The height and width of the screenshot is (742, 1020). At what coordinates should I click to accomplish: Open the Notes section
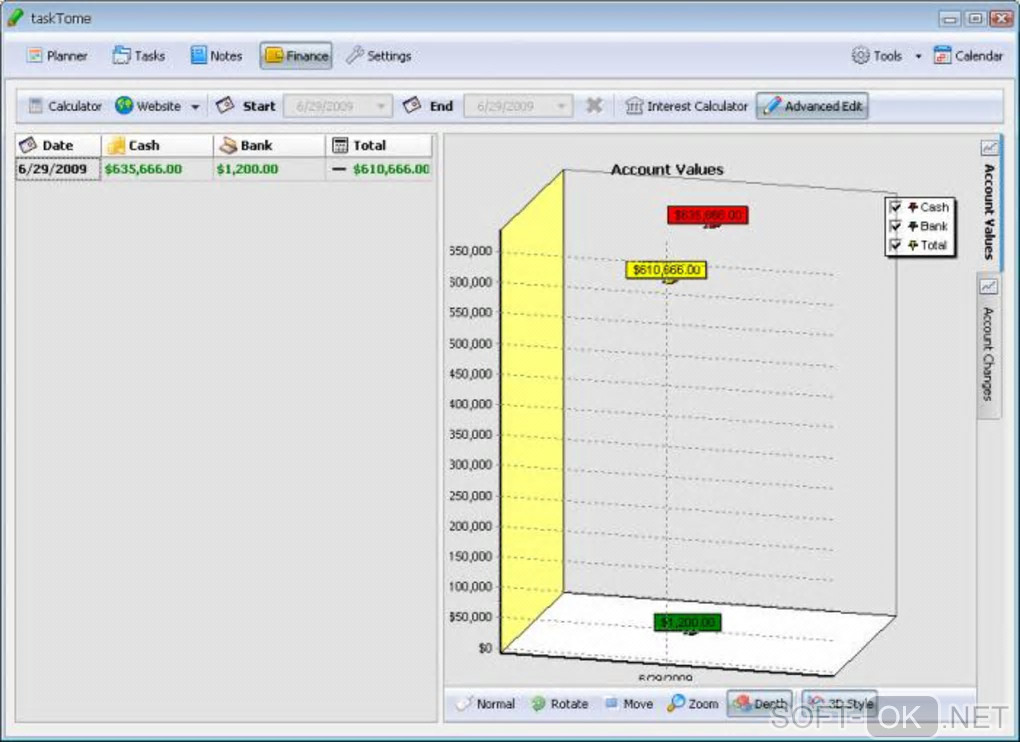click(217, 56)
